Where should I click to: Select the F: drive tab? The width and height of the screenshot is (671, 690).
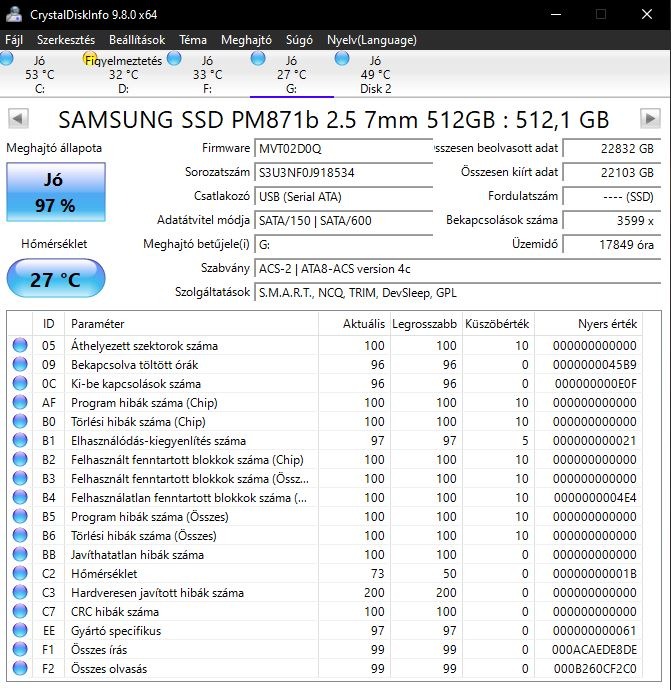tap(208, 74)
